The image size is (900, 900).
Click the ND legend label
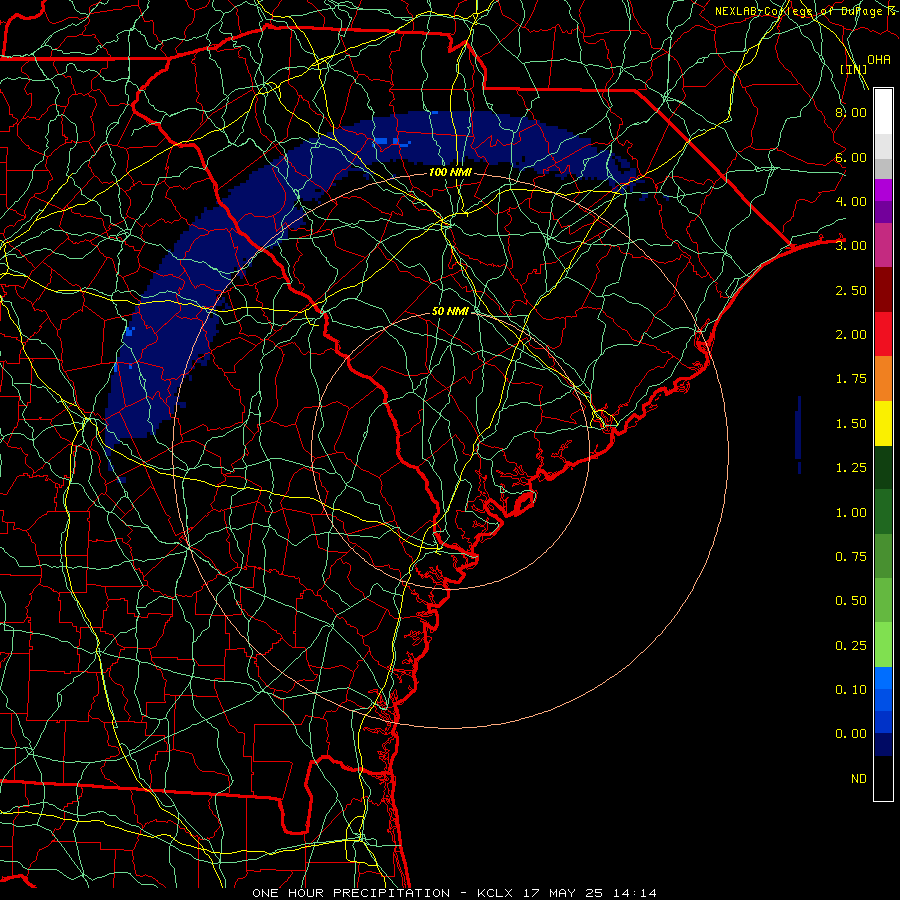coord(859,779)
